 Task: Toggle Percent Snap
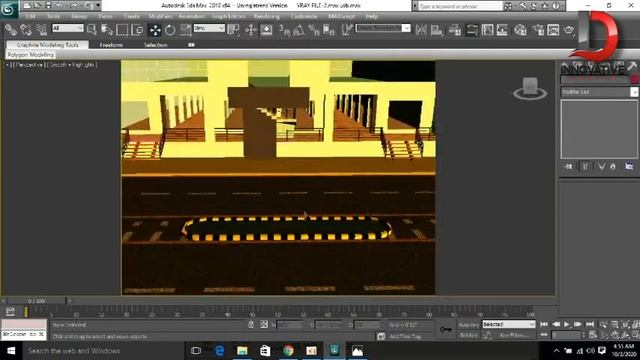coord(314,30)
